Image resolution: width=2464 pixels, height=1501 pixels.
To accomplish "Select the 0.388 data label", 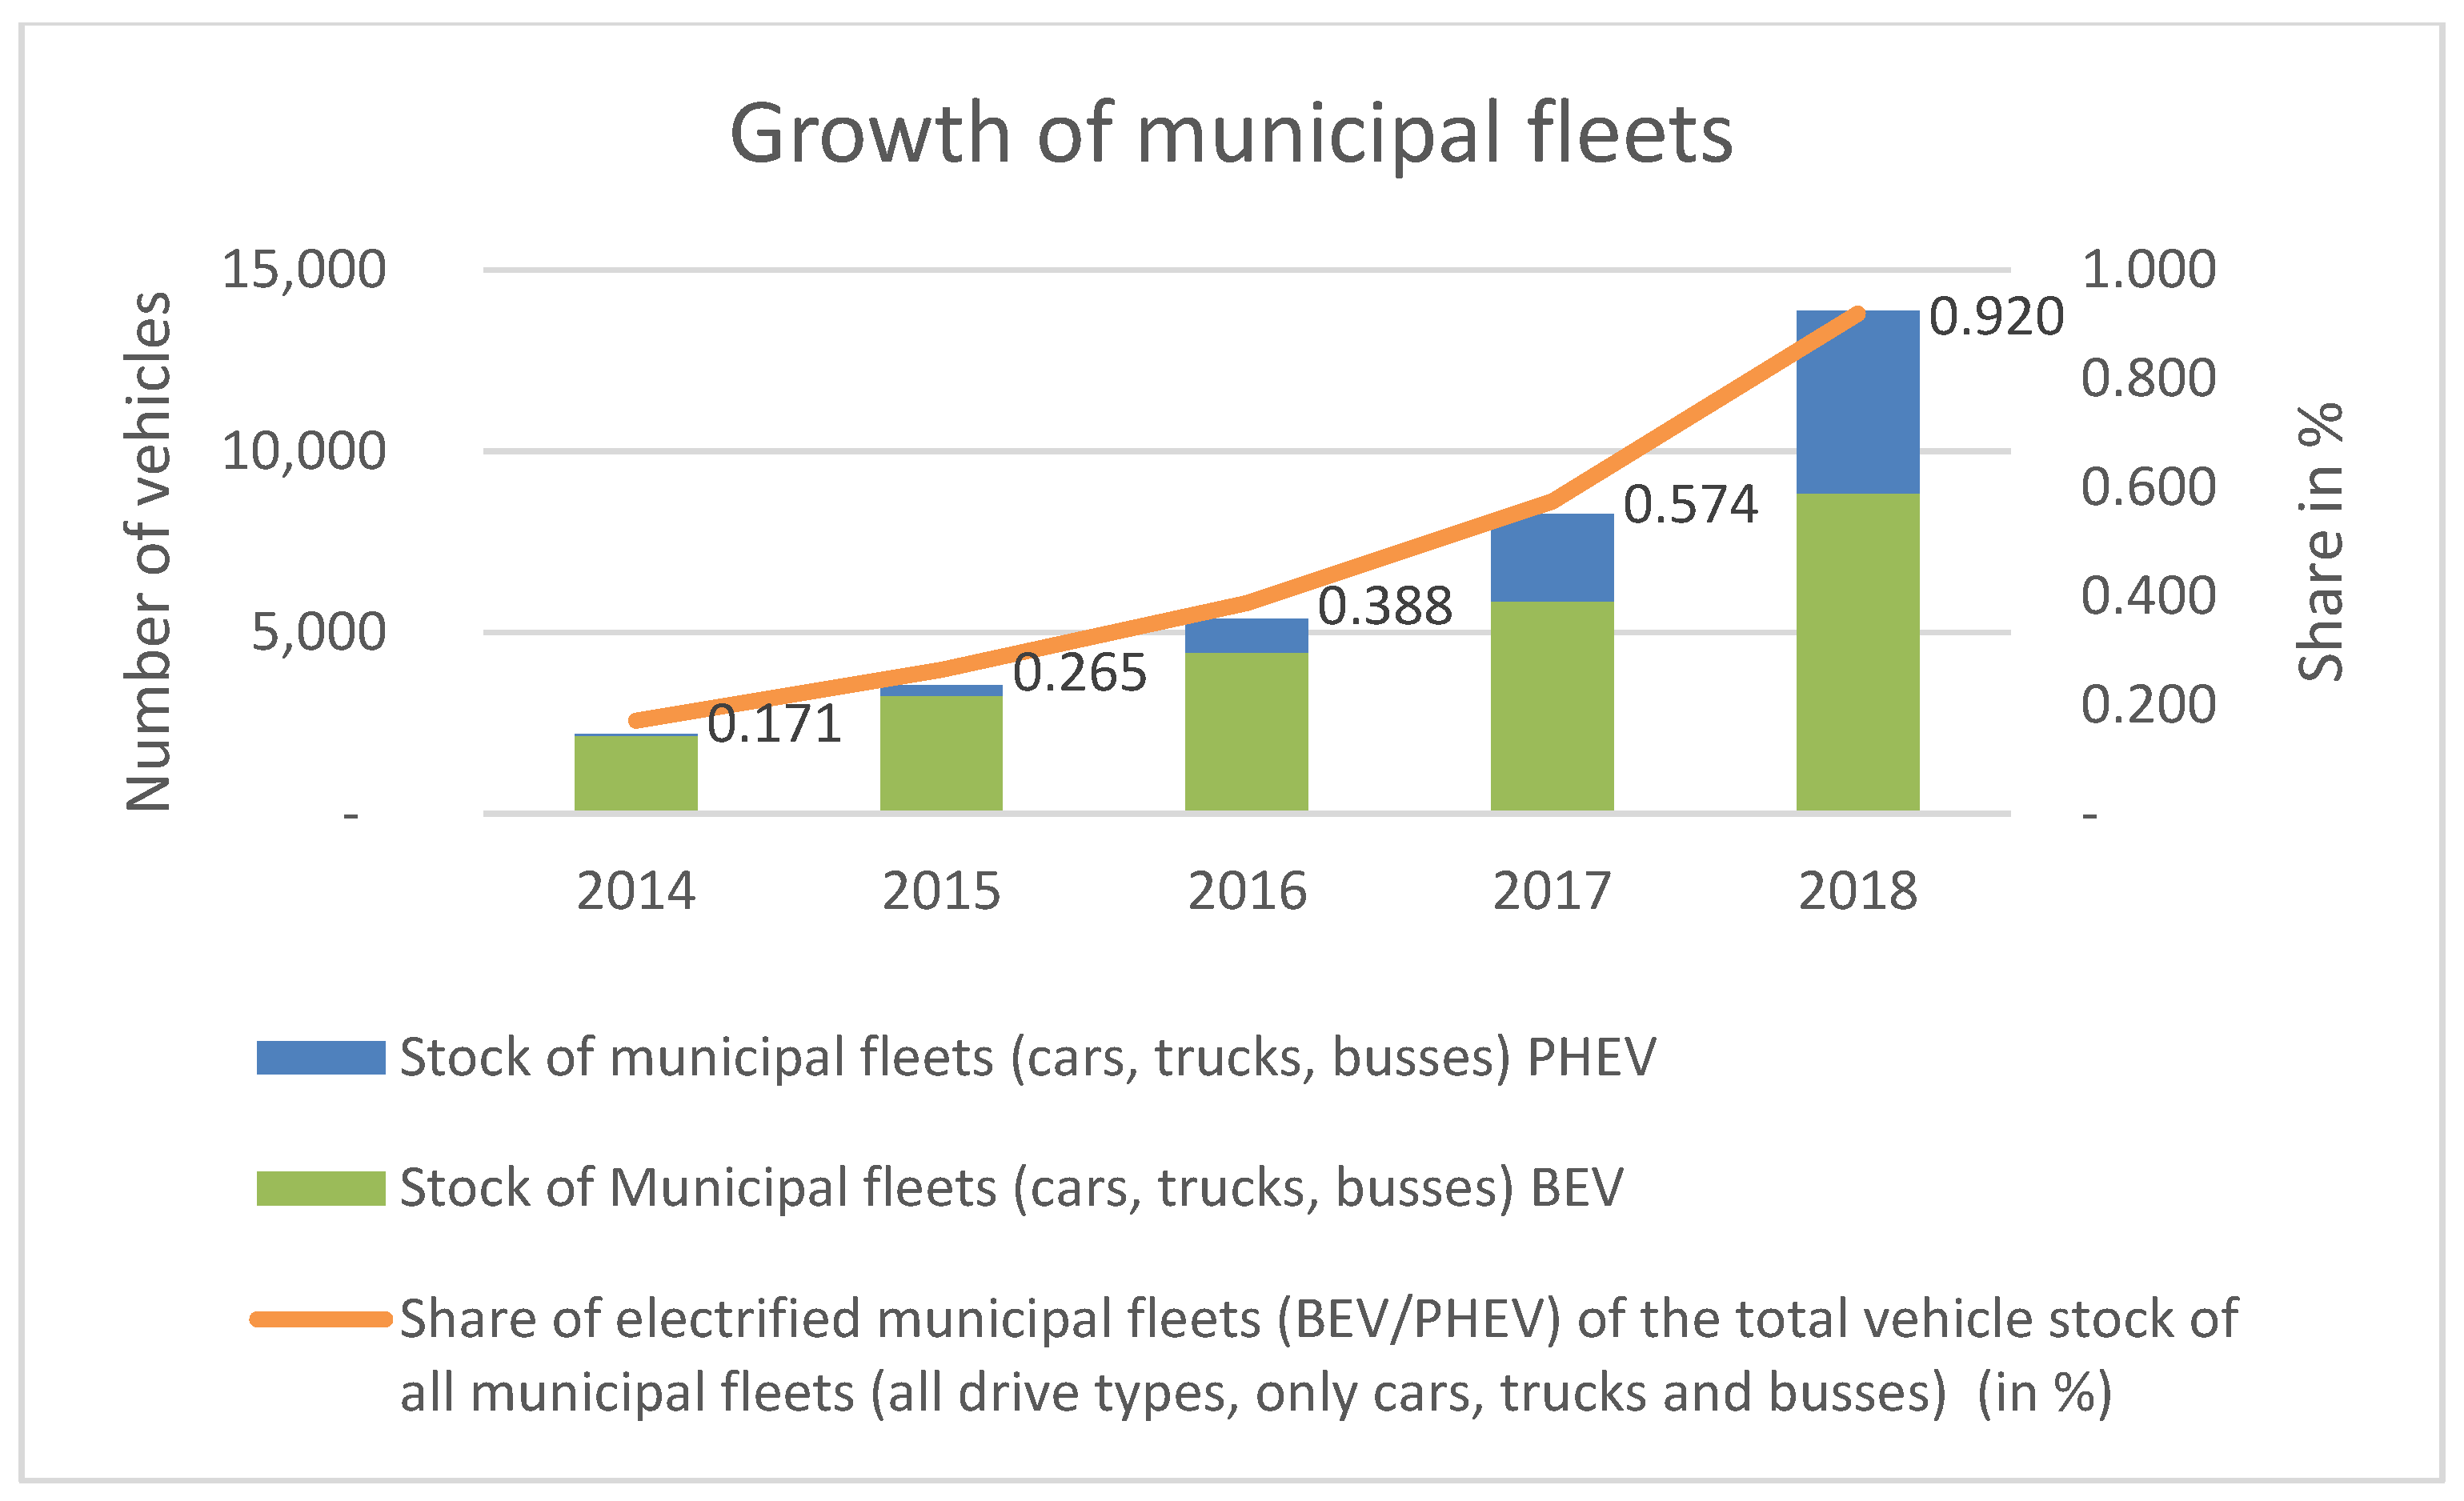I will 1384,606.
